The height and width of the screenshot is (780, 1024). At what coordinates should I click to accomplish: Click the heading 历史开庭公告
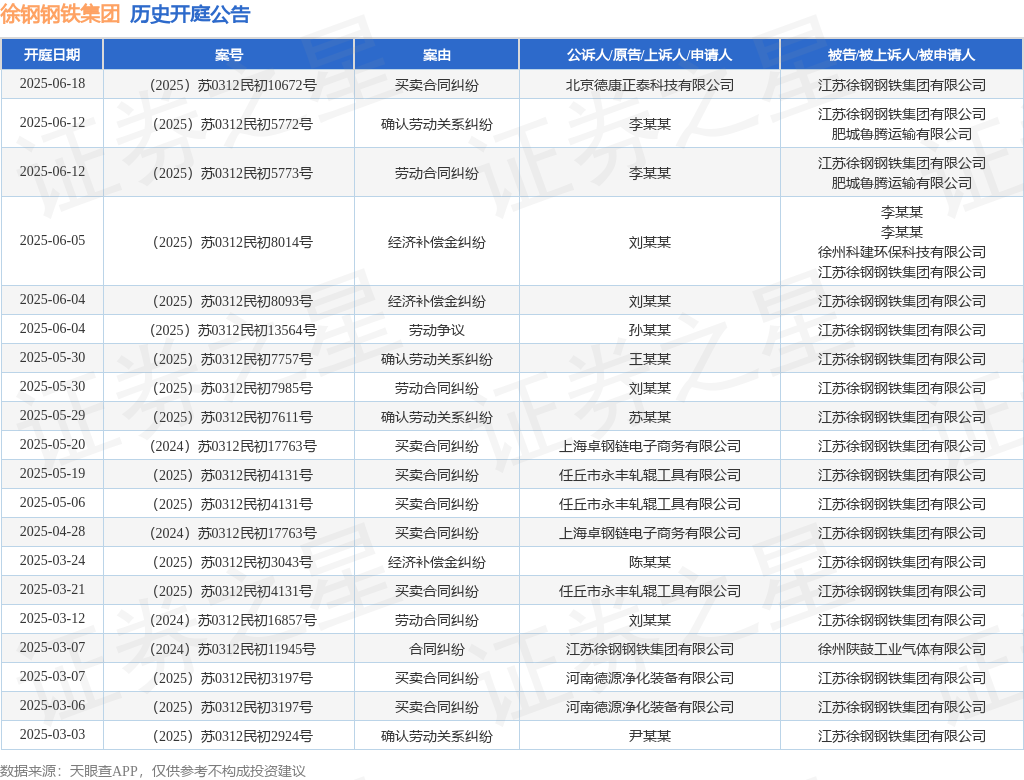pyautogui.click(x=190, y=14)
